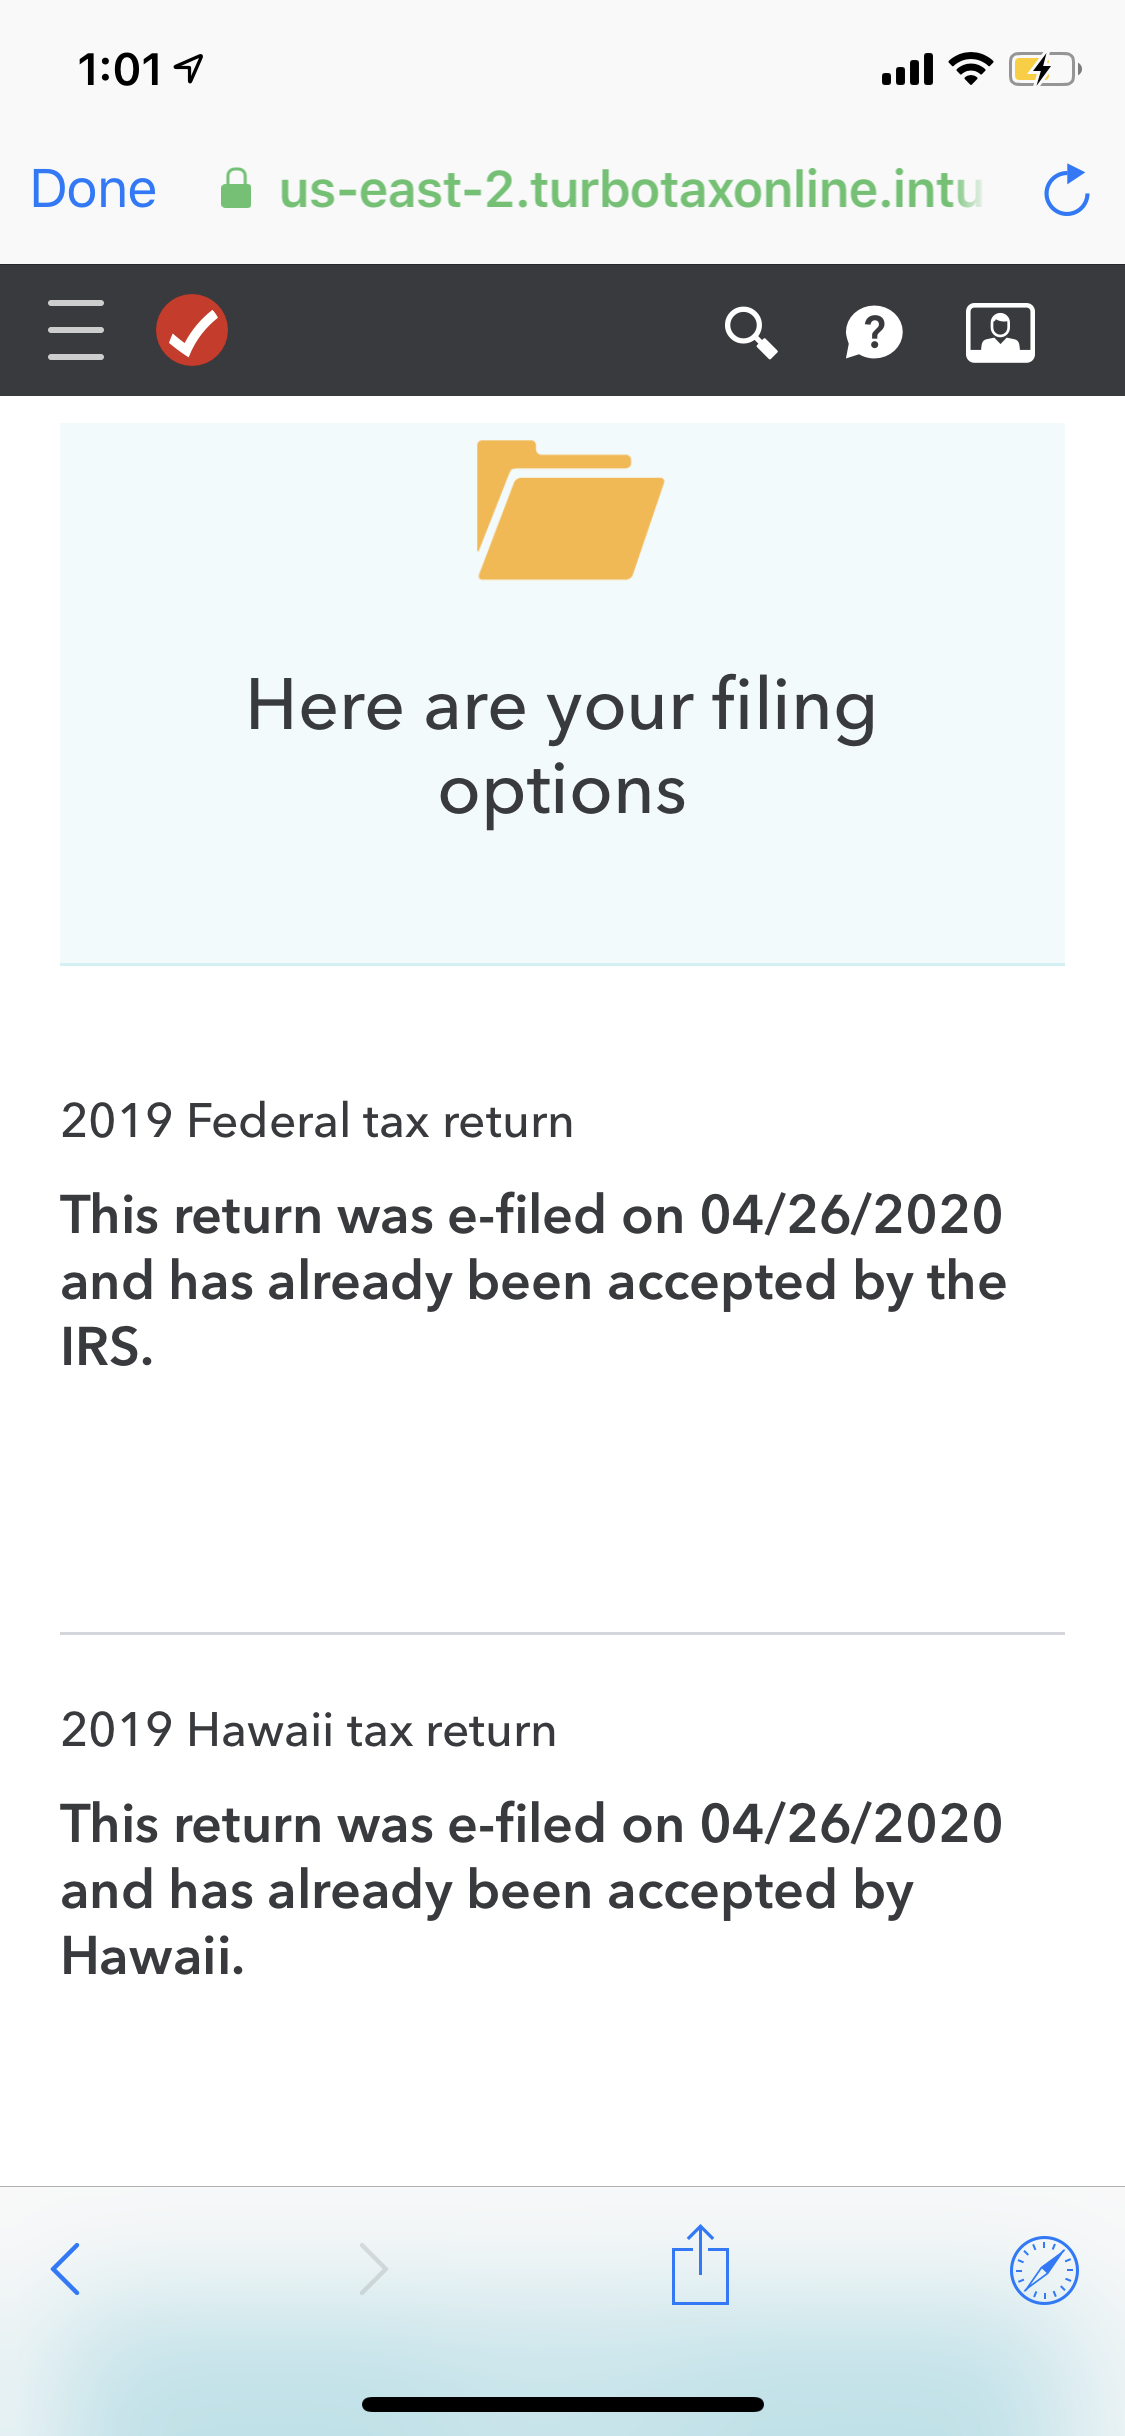
Task: Open help via question mark bubble
Action: 874,332
